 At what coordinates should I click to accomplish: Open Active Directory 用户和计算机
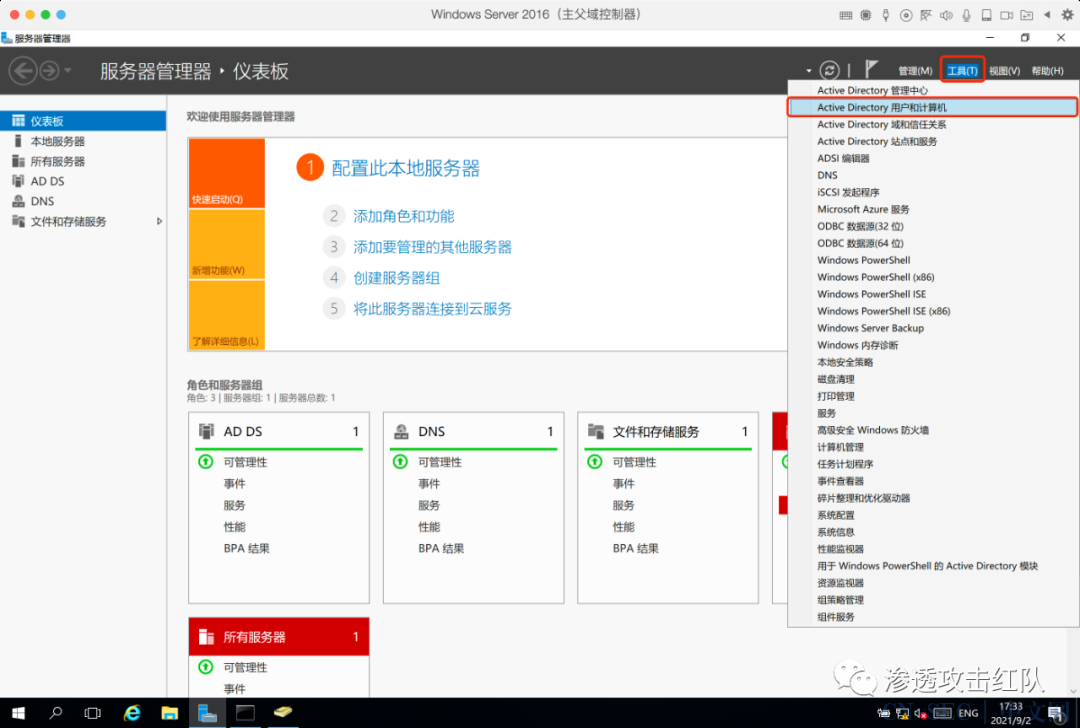(933, 107)
